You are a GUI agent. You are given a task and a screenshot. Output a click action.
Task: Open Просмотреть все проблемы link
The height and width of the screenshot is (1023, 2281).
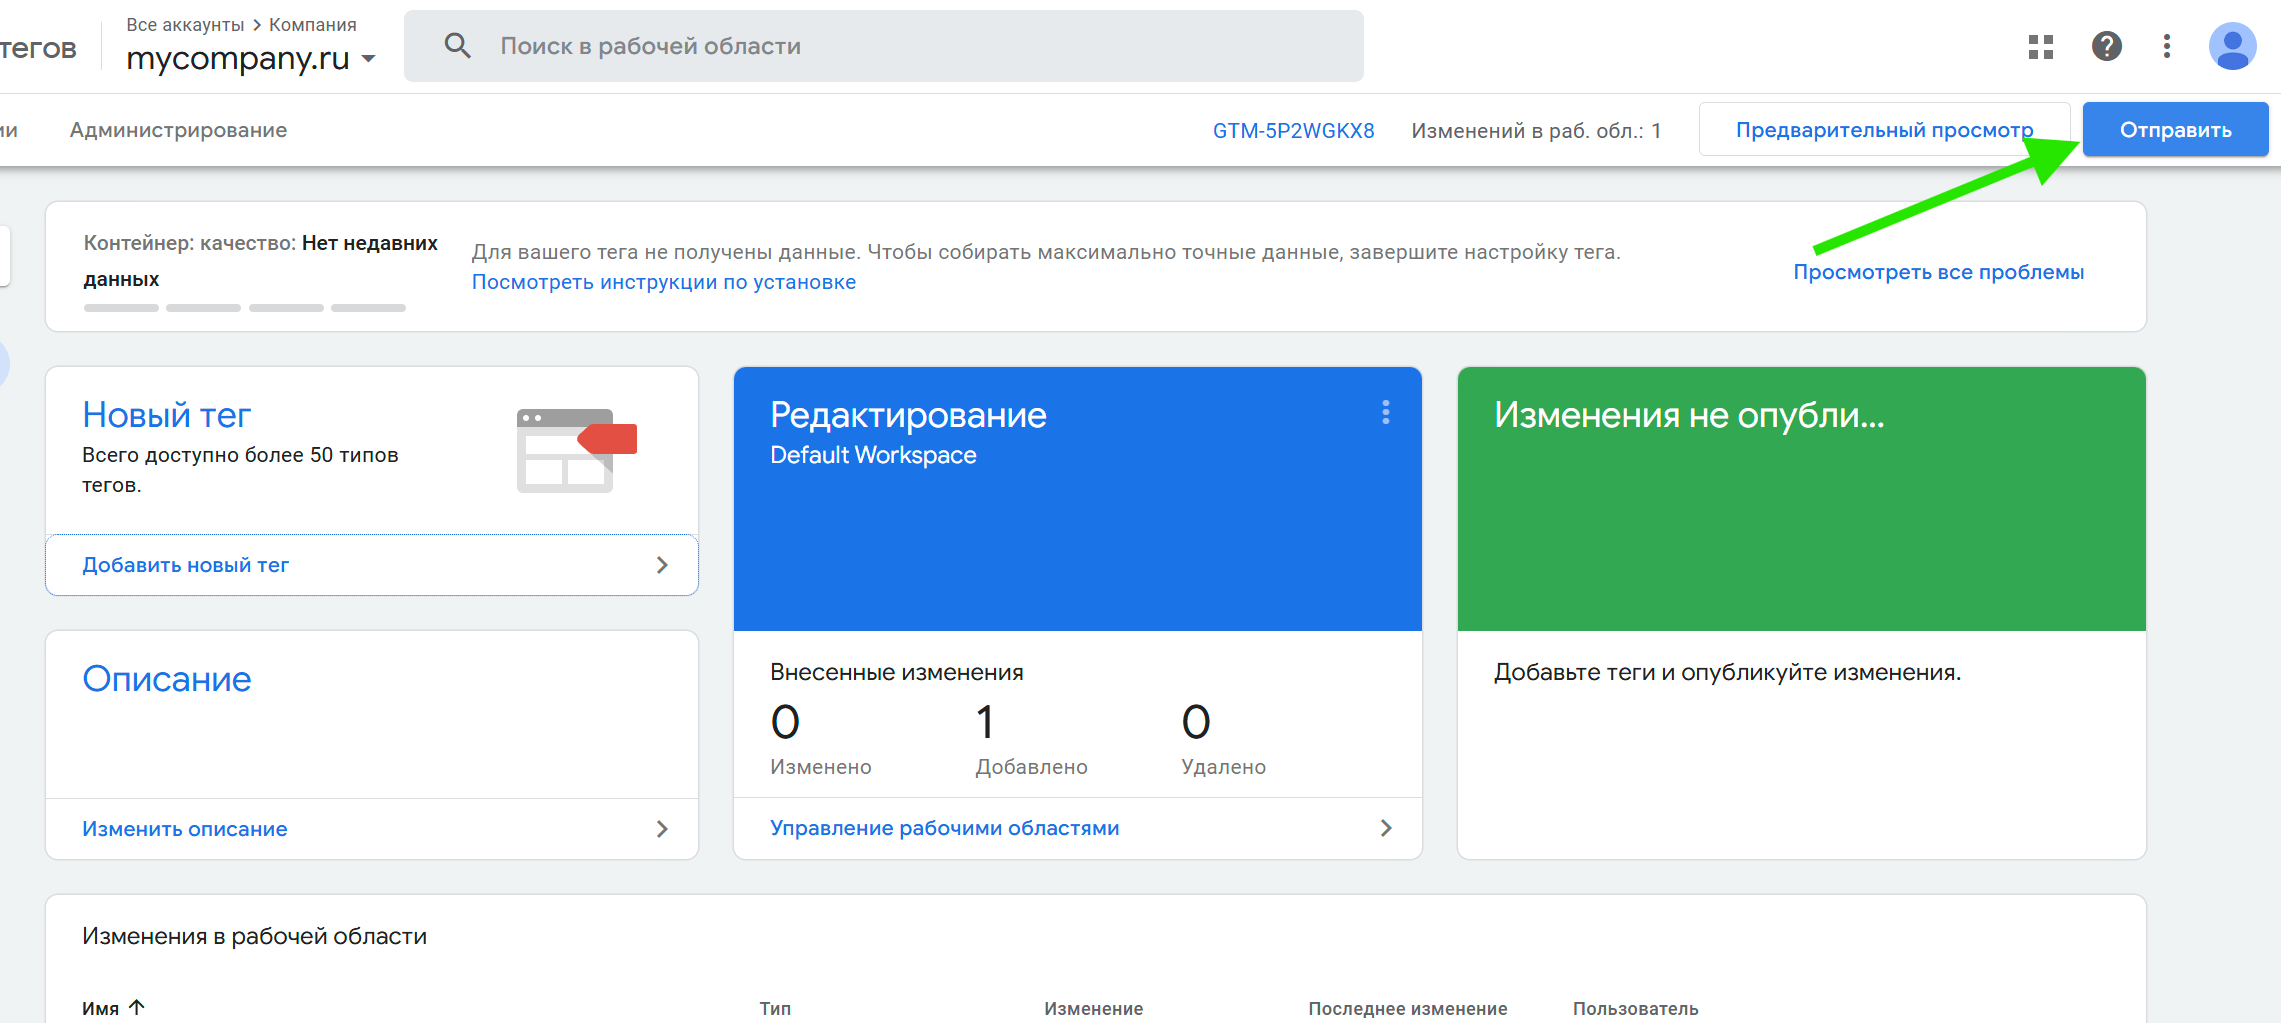click(x=1938, y=271)
